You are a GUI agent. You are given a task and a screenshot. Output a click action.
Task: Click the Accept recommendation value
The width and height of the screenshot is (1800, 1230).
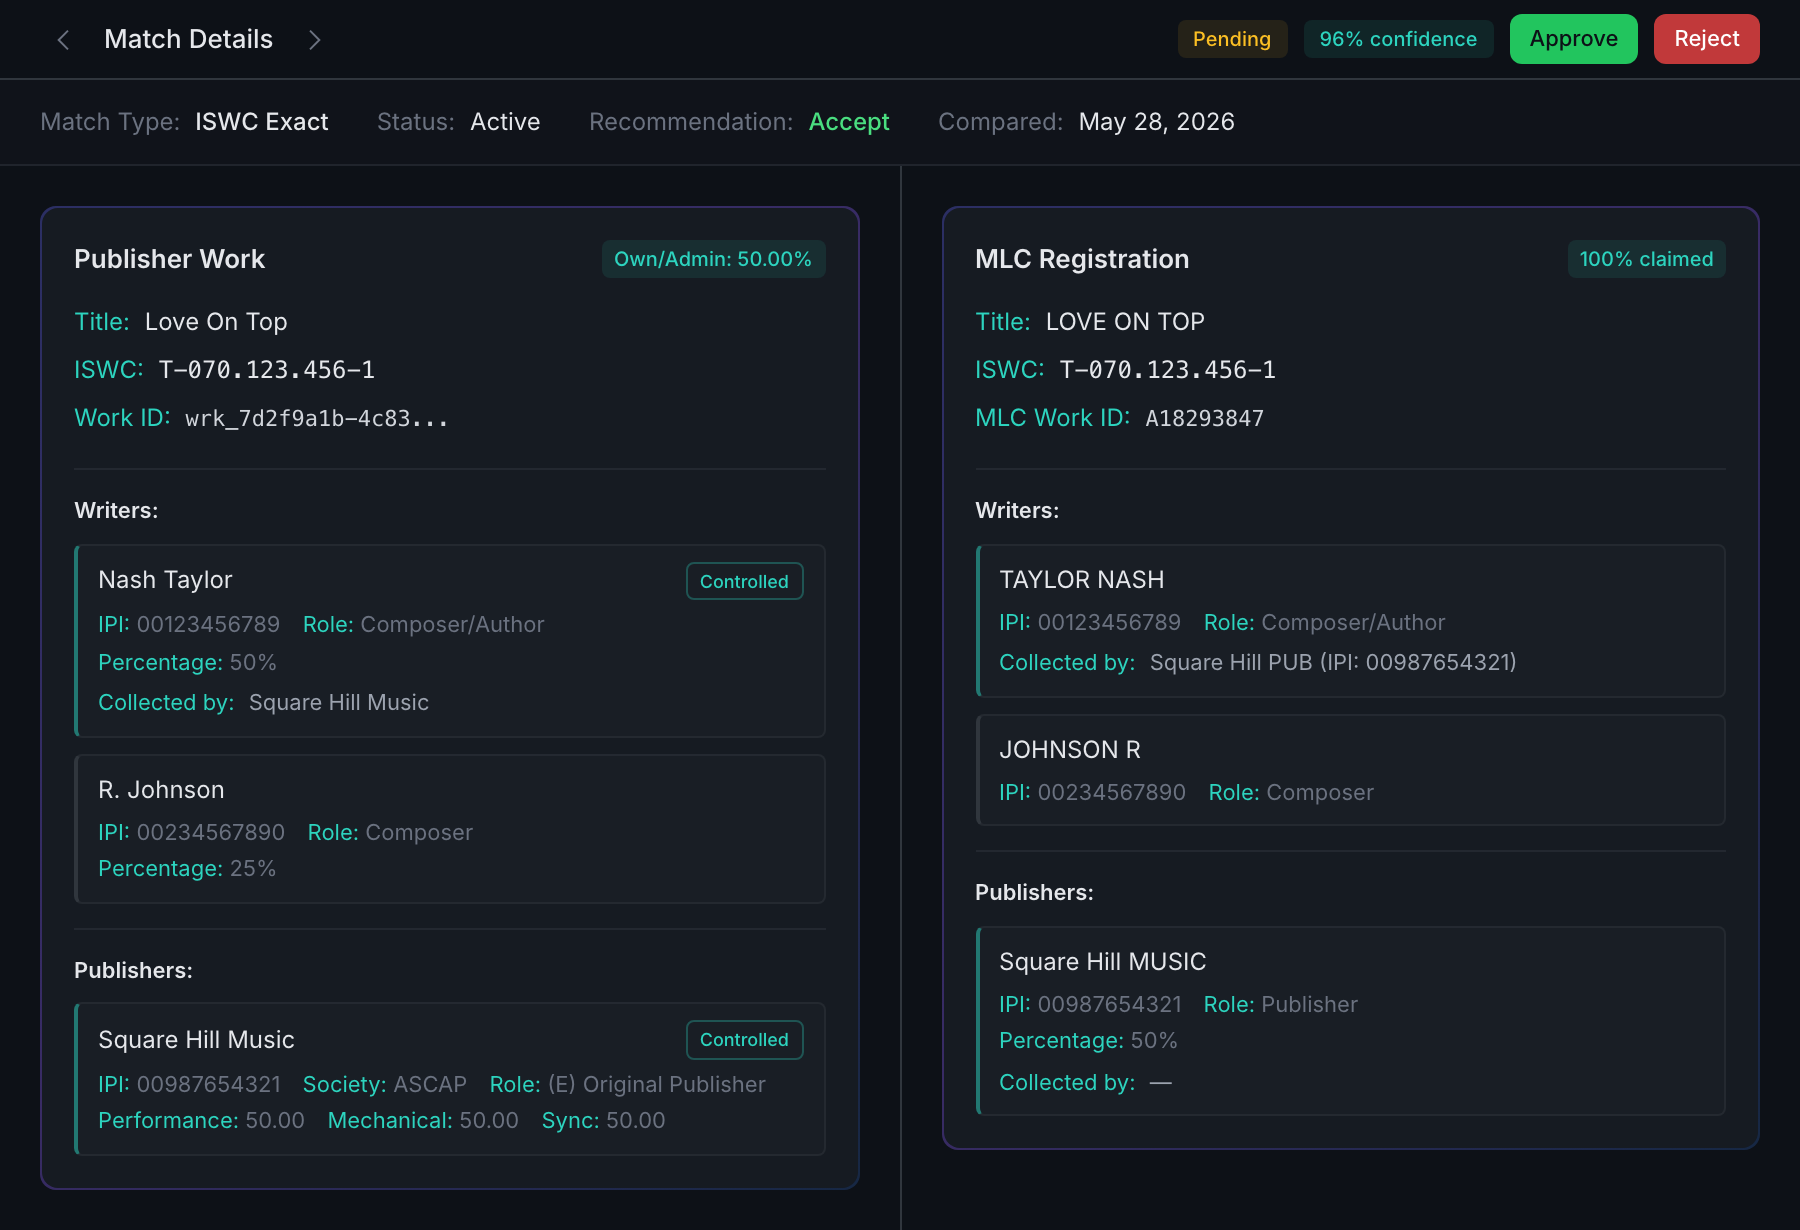tap(849, 122)
